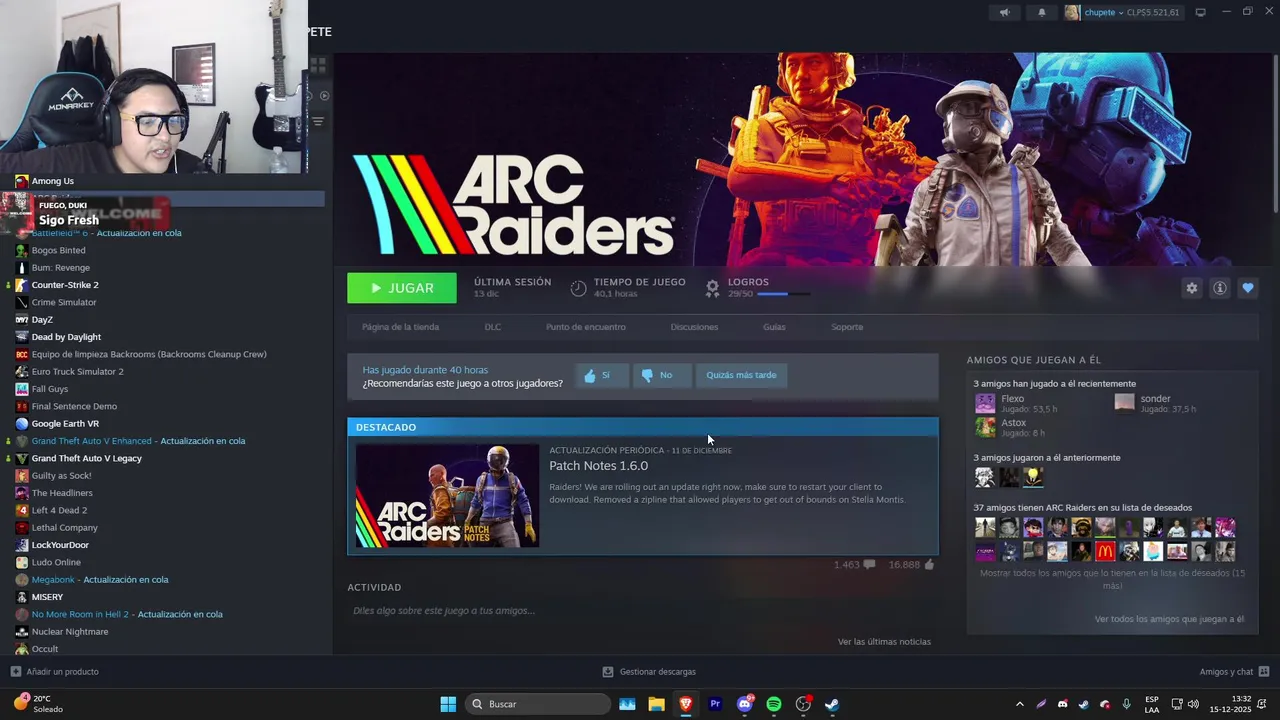1280x720 pixels.
Task: Select Among Us in library list
Action: click(53, 181)
